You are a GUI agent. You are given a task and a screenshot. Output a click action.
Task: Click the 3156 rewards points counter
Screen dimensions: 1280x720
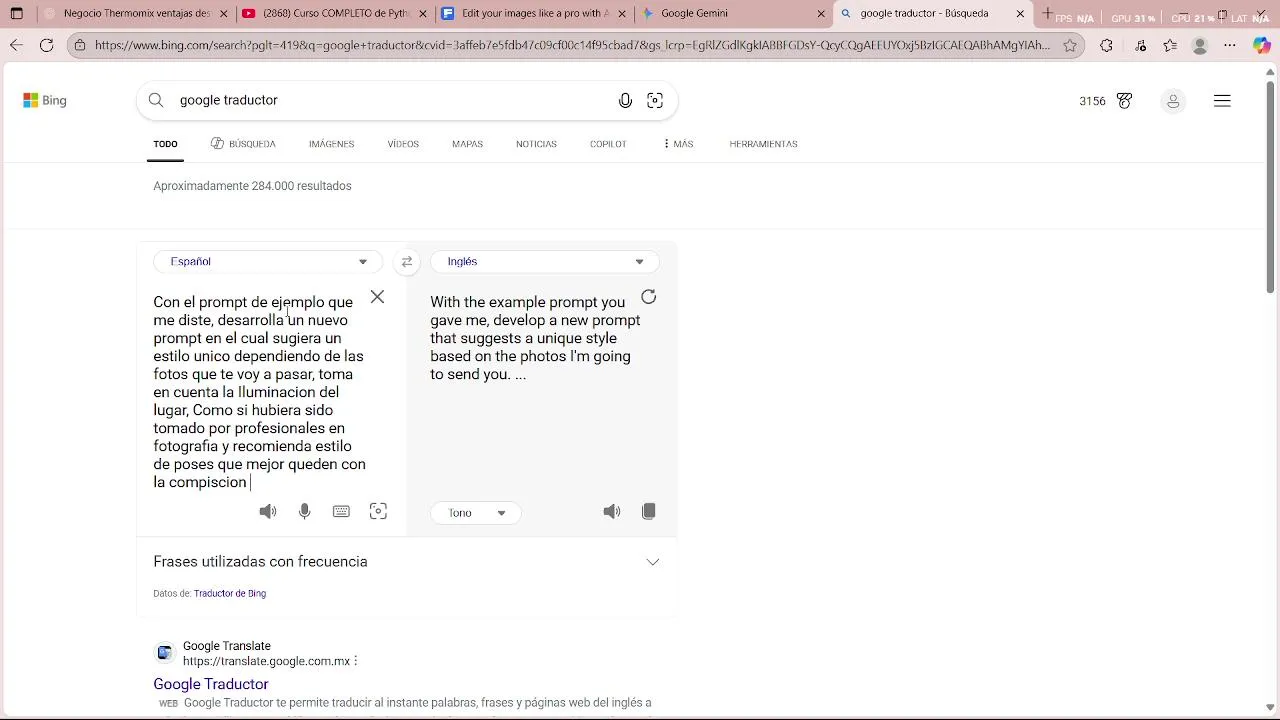point(1092,101)
